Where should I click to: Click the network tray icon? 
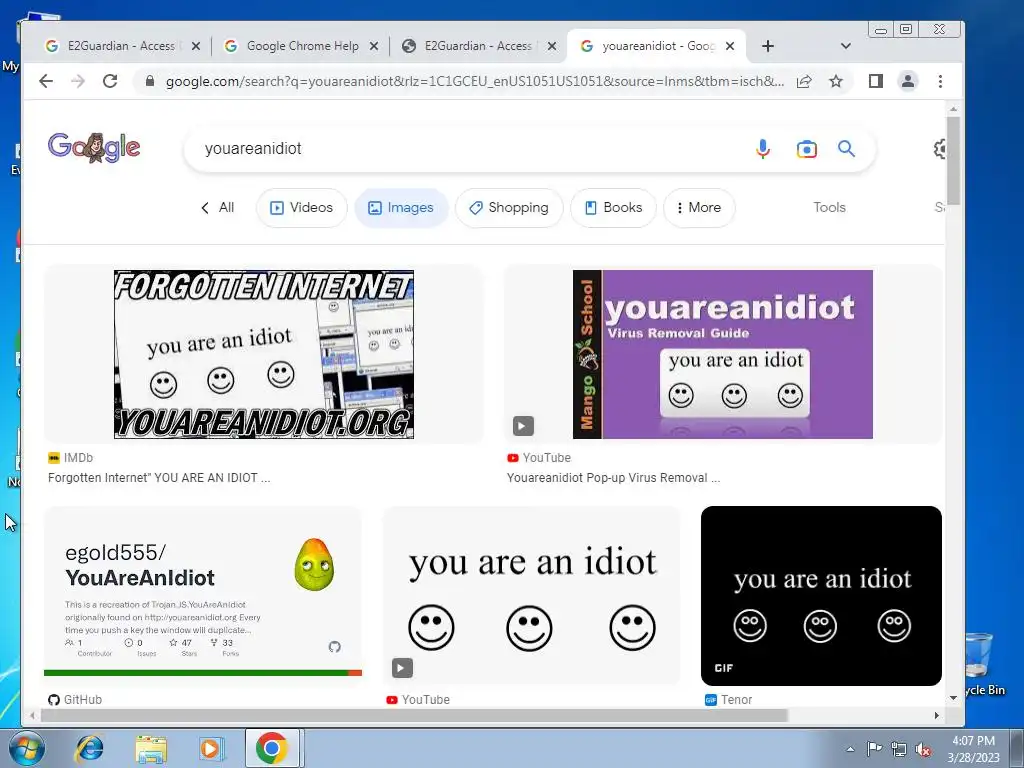[x=899, y=749]
